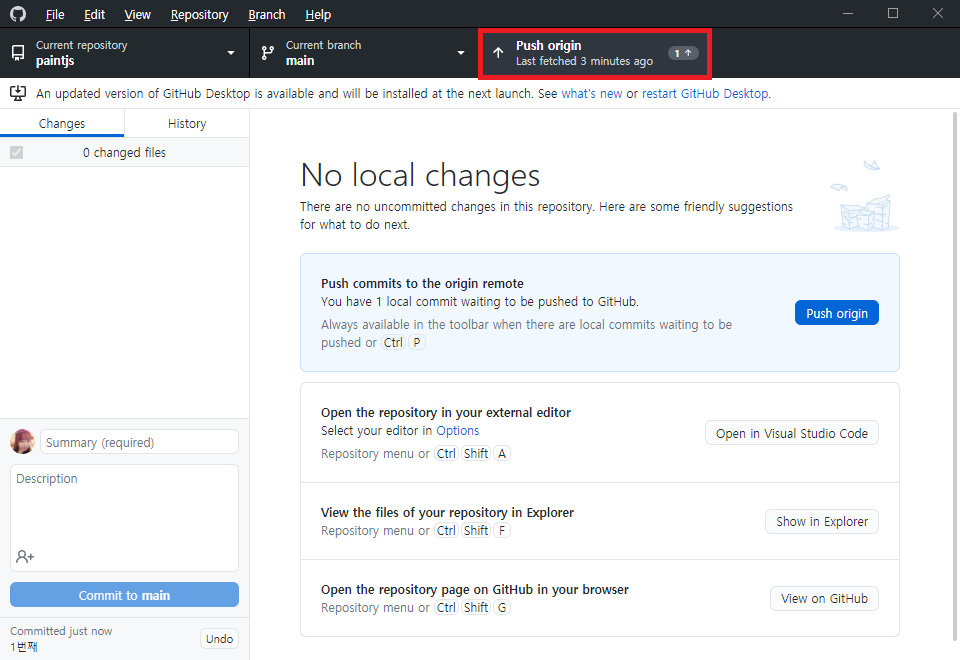Toggle the select all changed files checkbox

(17, 152)
